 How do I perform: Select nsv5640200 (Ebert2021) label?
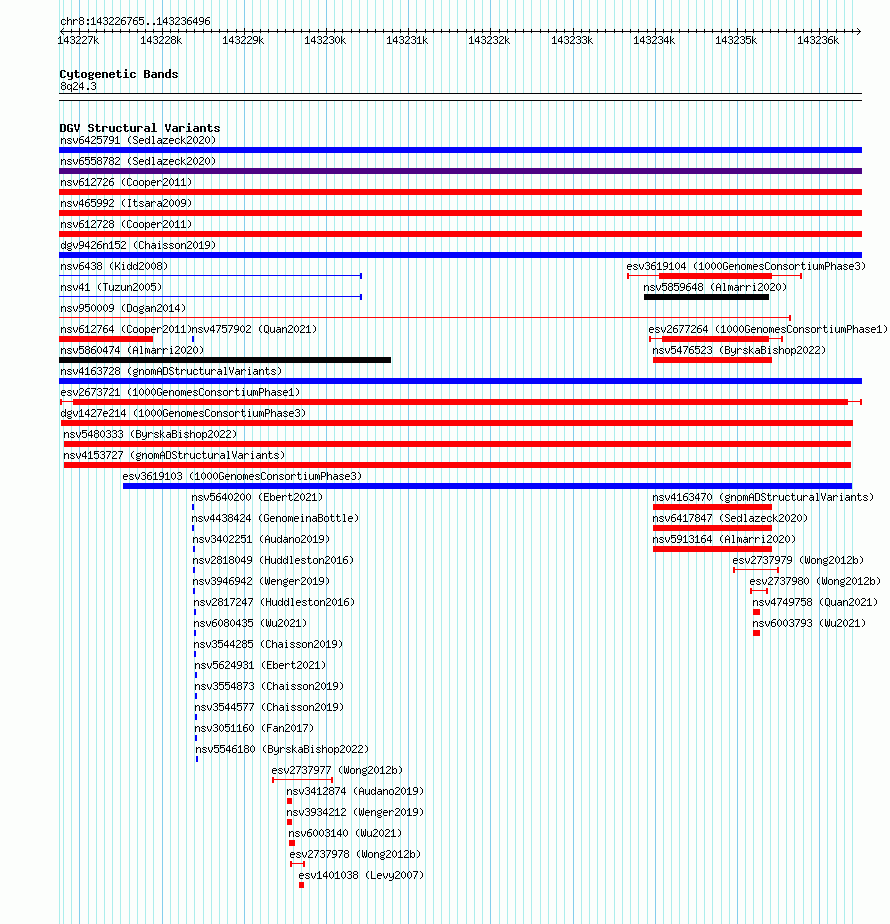[258, 497]
